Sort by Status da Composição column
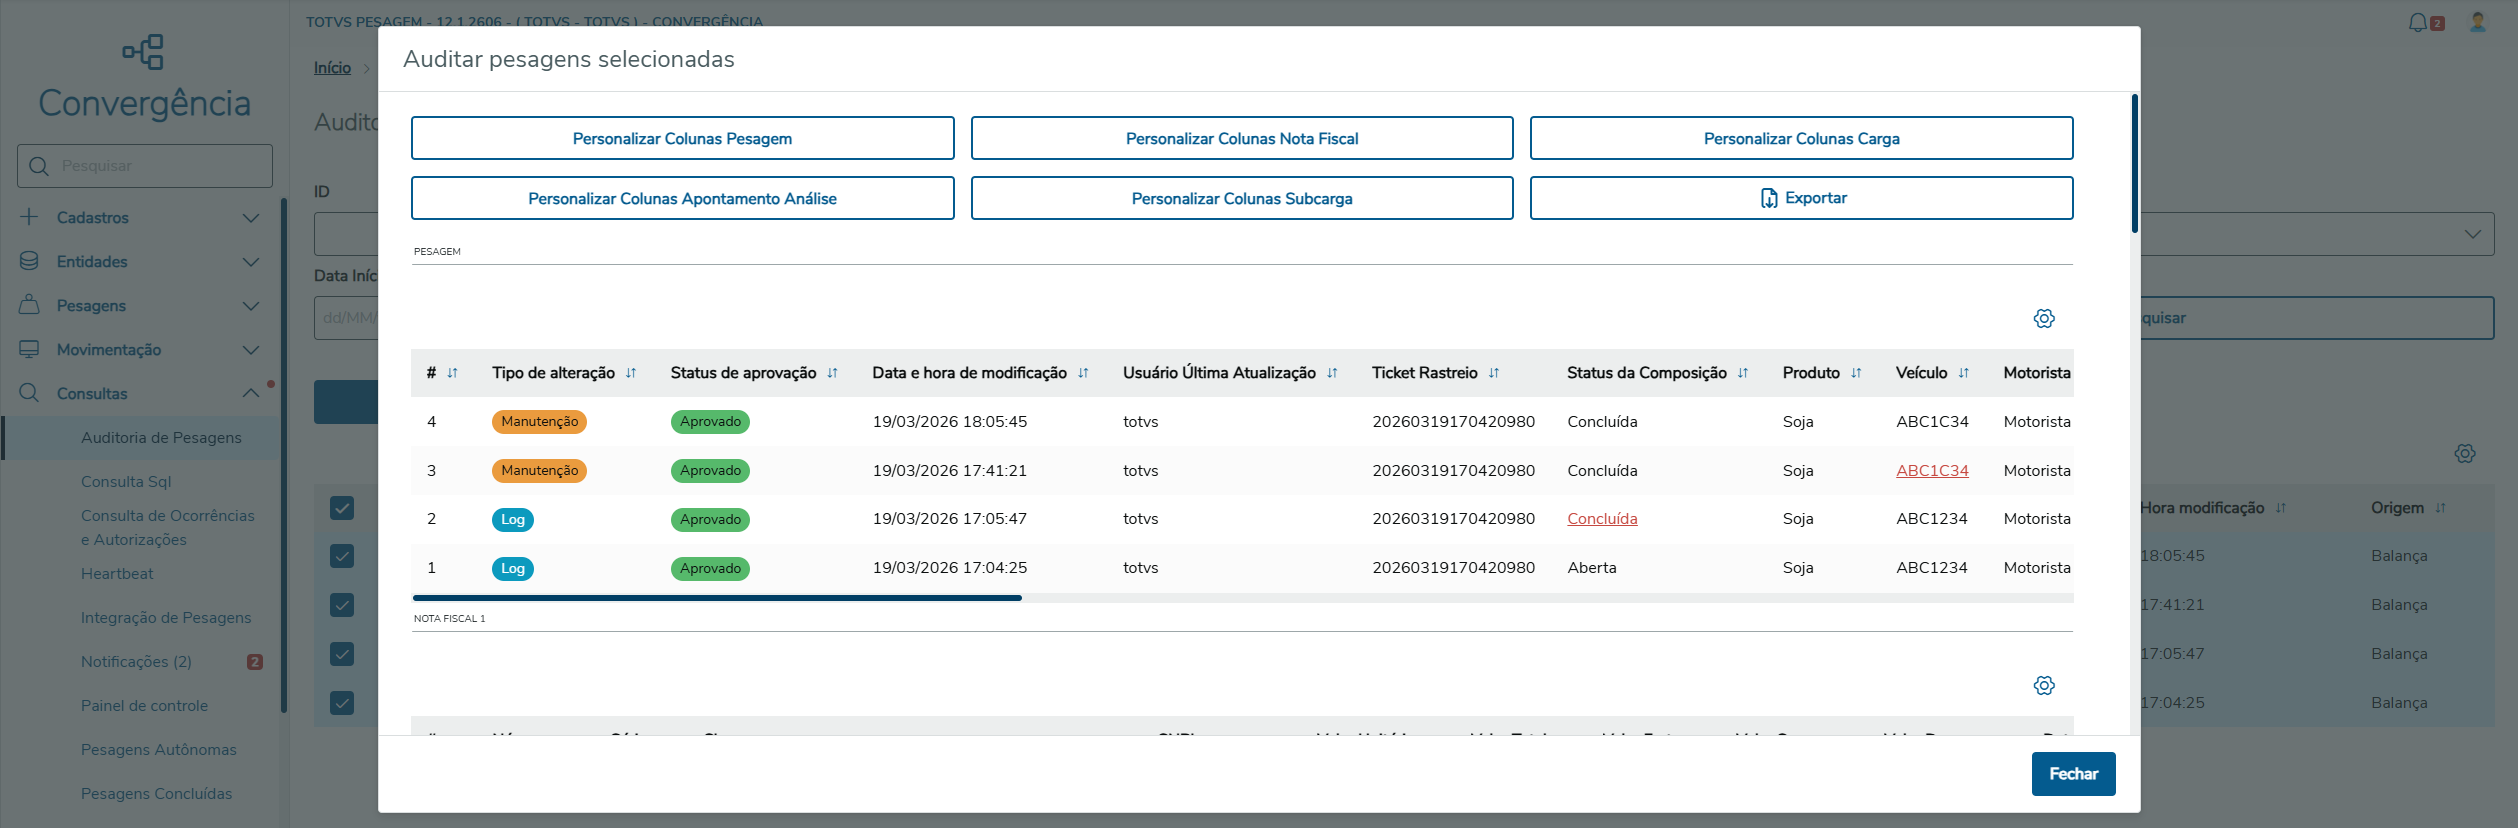The height and width of the screenshot is (828, 2518). [1743, 373]
